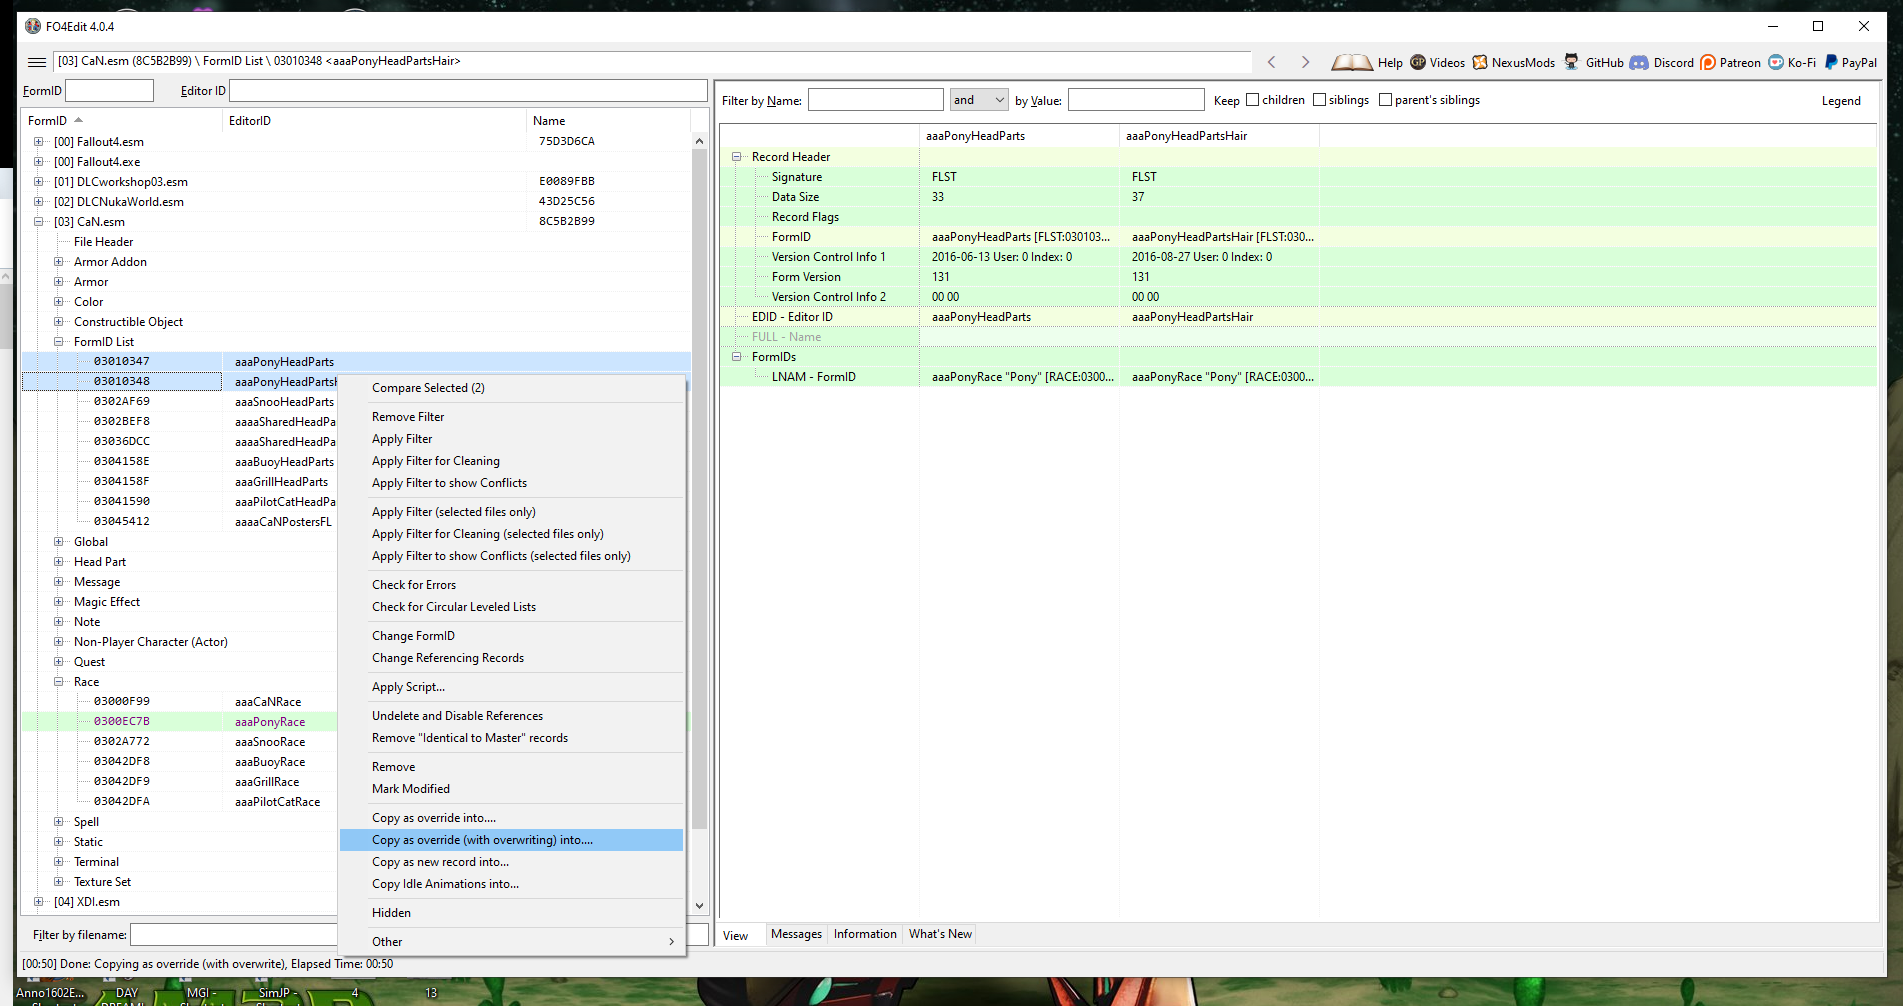Screen dimensions: 1903x1006
Task: Switch to the Messages tab
Action: (796, 934)
